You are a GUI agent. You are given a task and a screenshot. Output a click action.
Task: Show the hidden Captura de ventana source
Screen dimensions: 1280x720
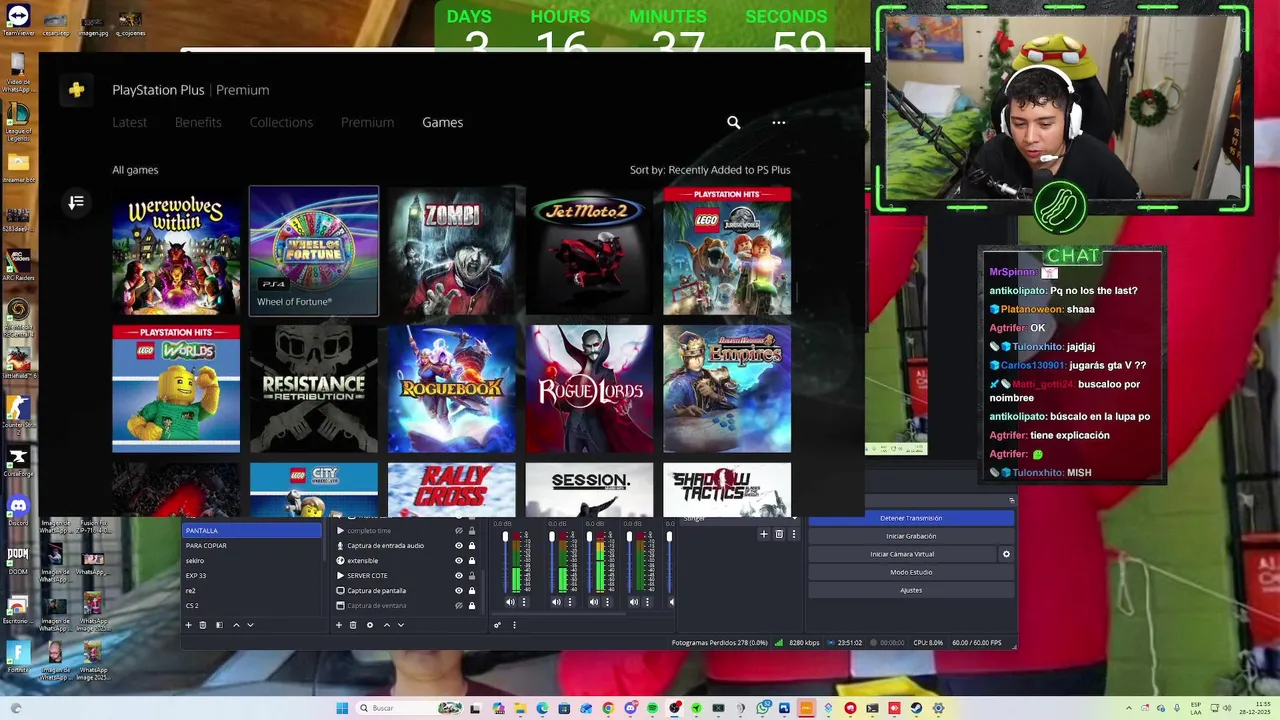[459, 606]
